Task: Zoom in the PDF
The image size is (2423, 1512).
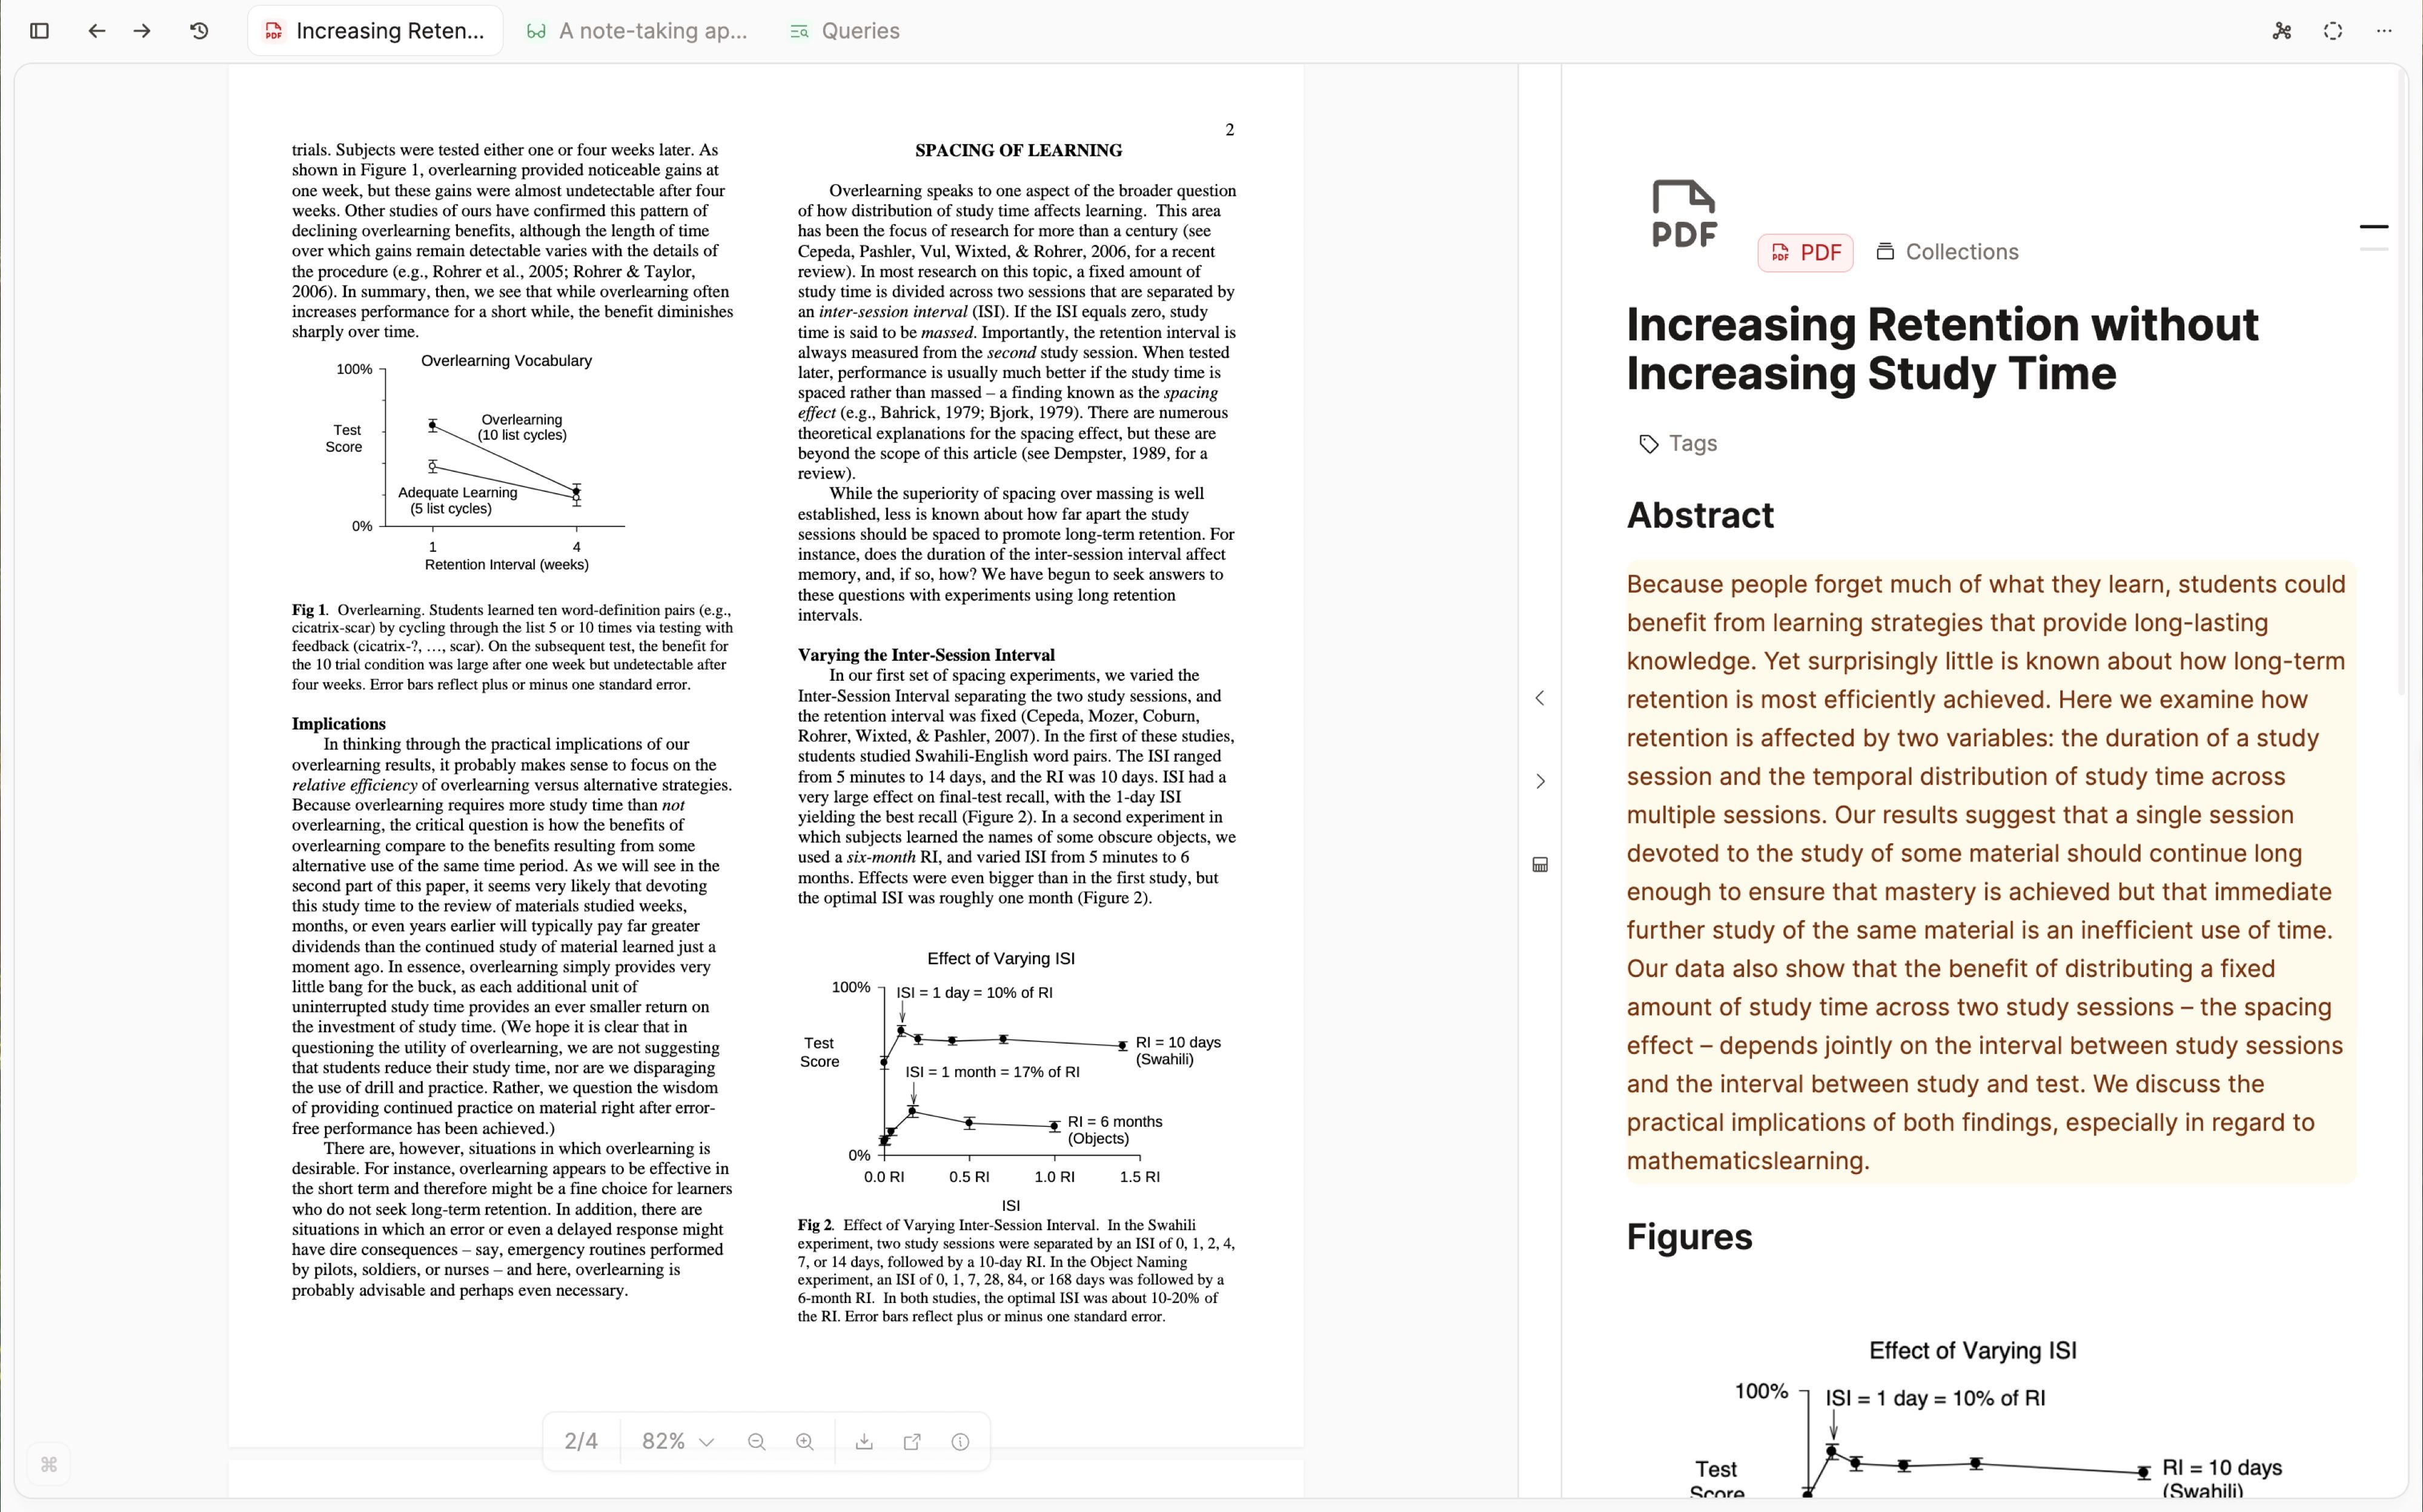Action: pyautogui.click(x=804, y=1441)
